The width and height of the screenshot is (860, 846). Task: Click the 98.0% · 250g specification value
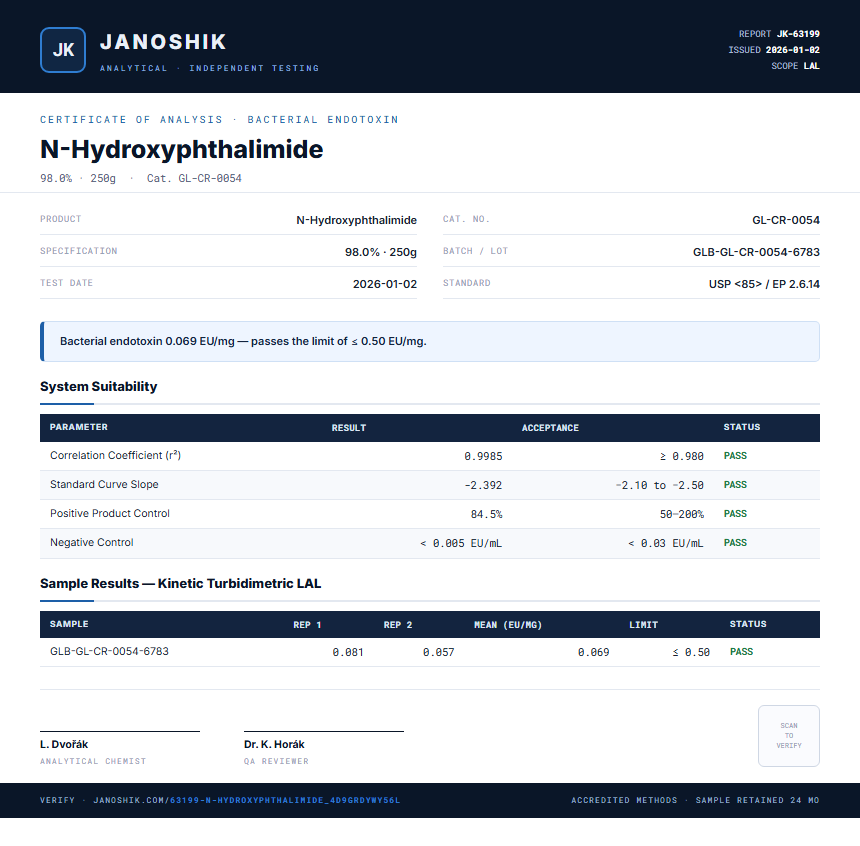pos(381,252)
